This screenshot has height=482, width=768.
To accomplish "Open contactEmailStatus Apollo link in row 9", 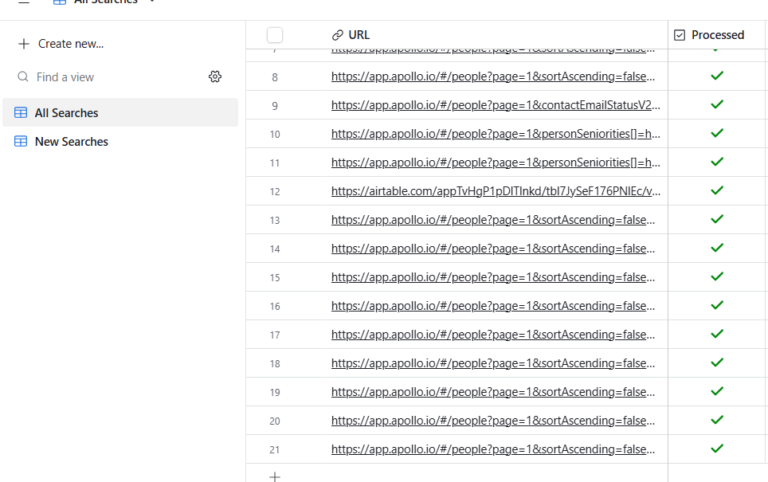I will click(495, 105).
